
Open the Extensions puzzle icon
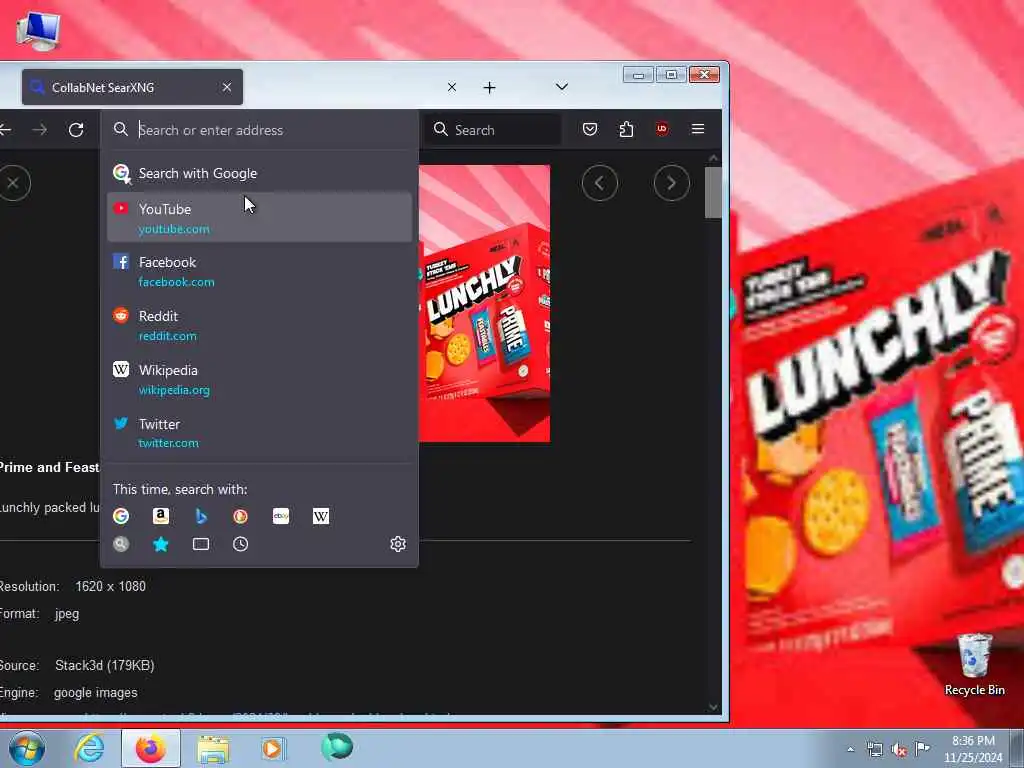pos(626,129)
